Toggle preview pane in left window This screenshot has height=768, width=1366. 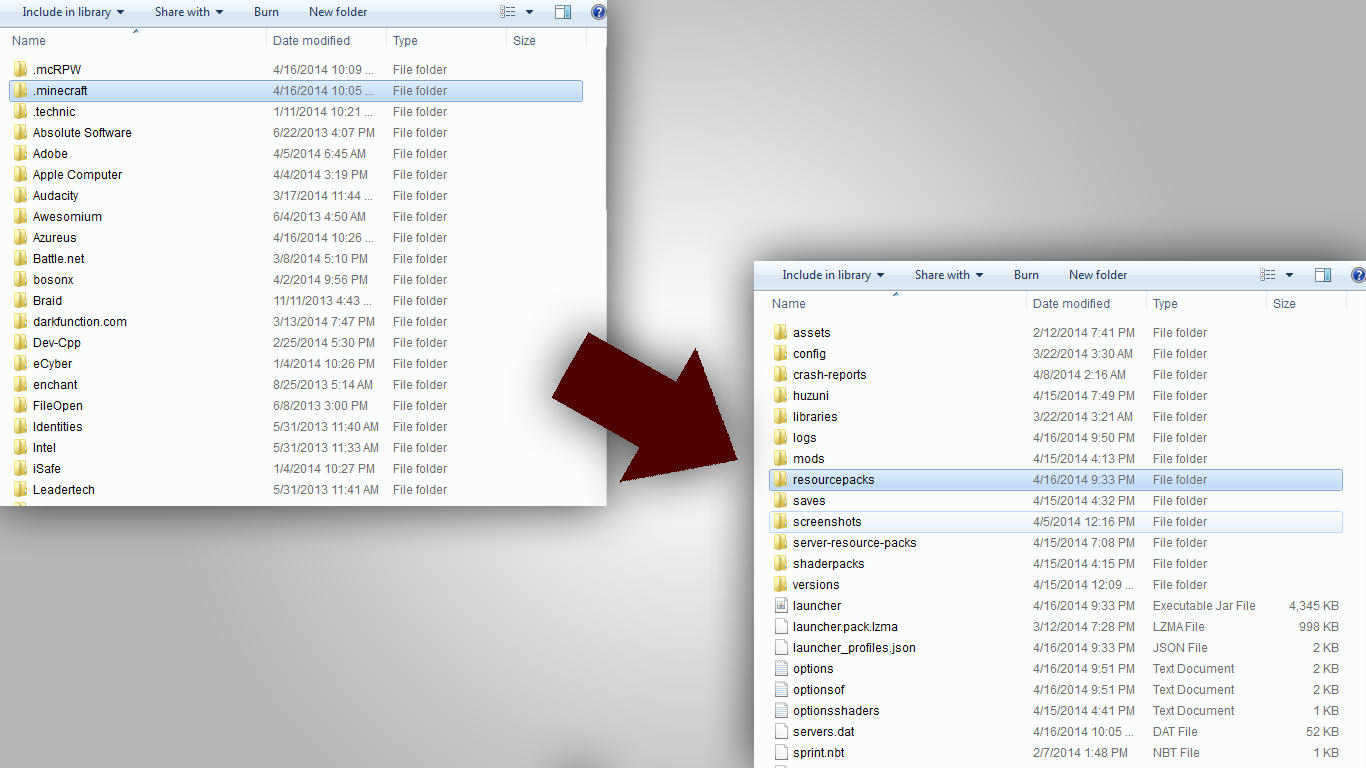pos(563,12)
